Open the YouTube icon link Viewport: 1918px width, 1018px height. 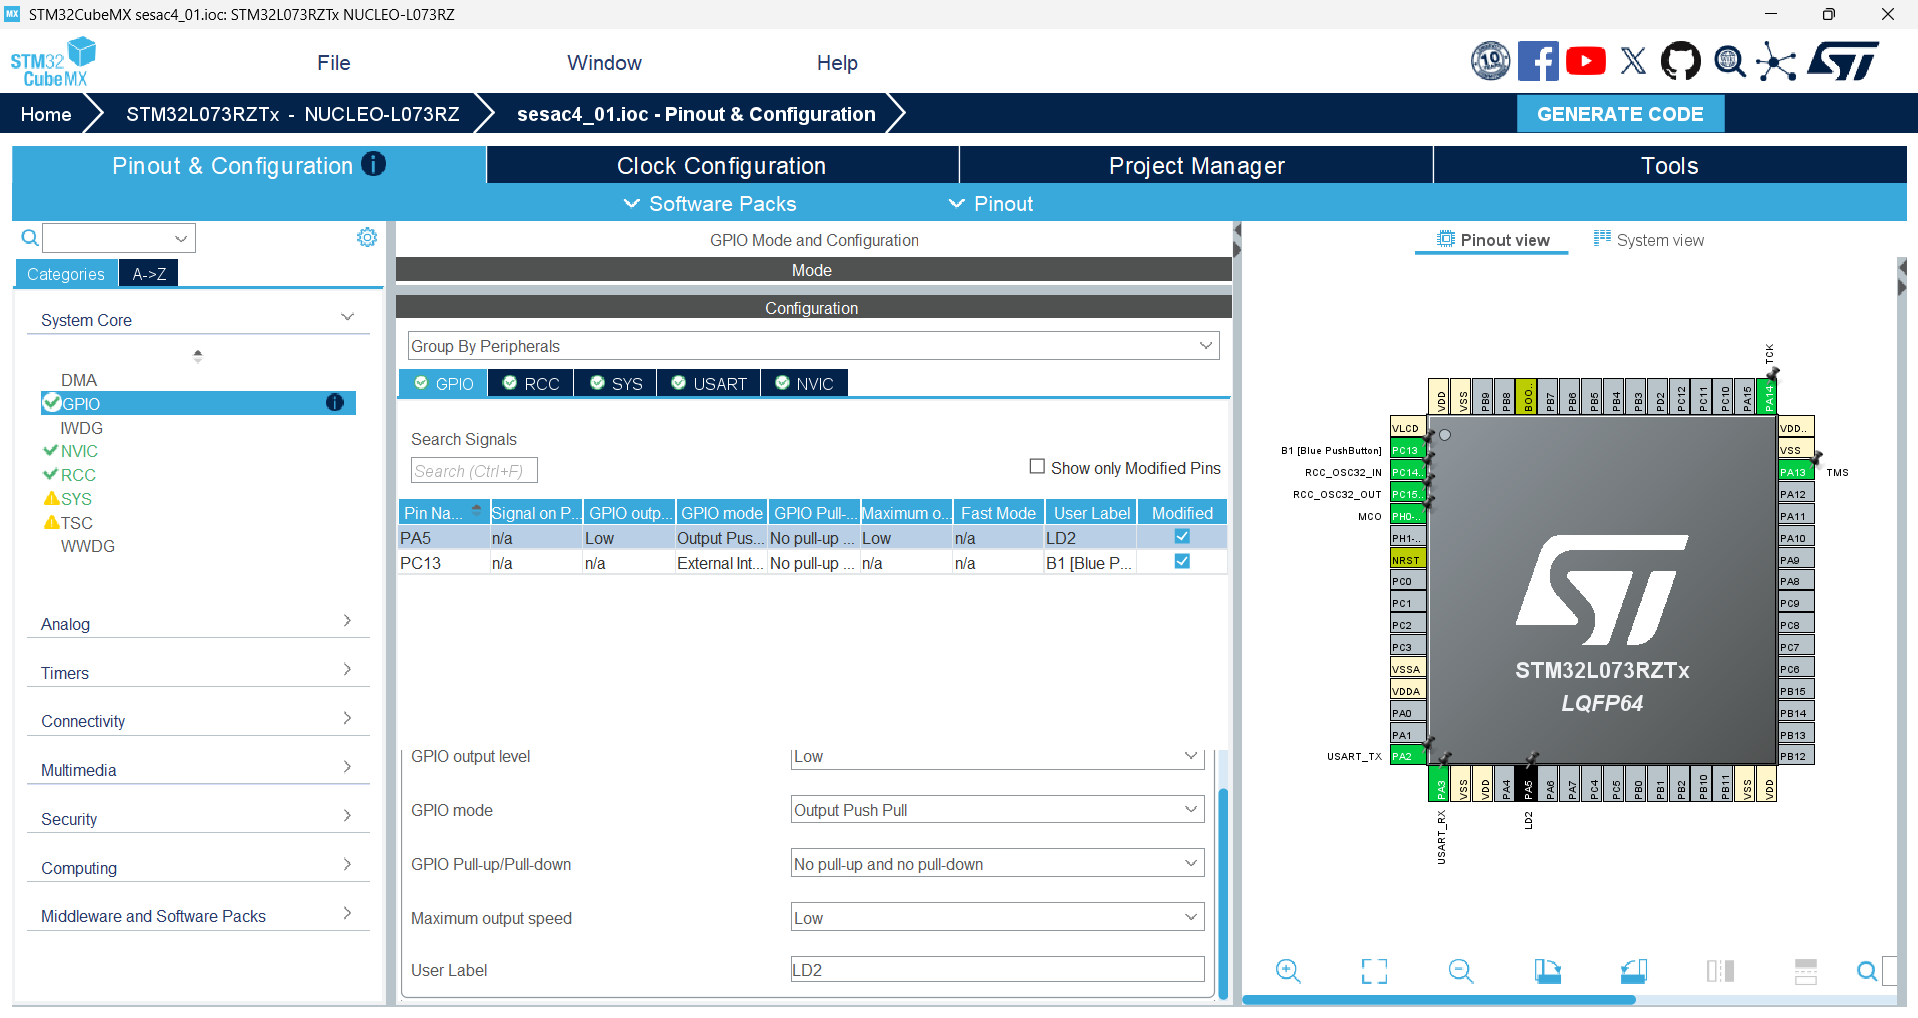(1585, 62)
